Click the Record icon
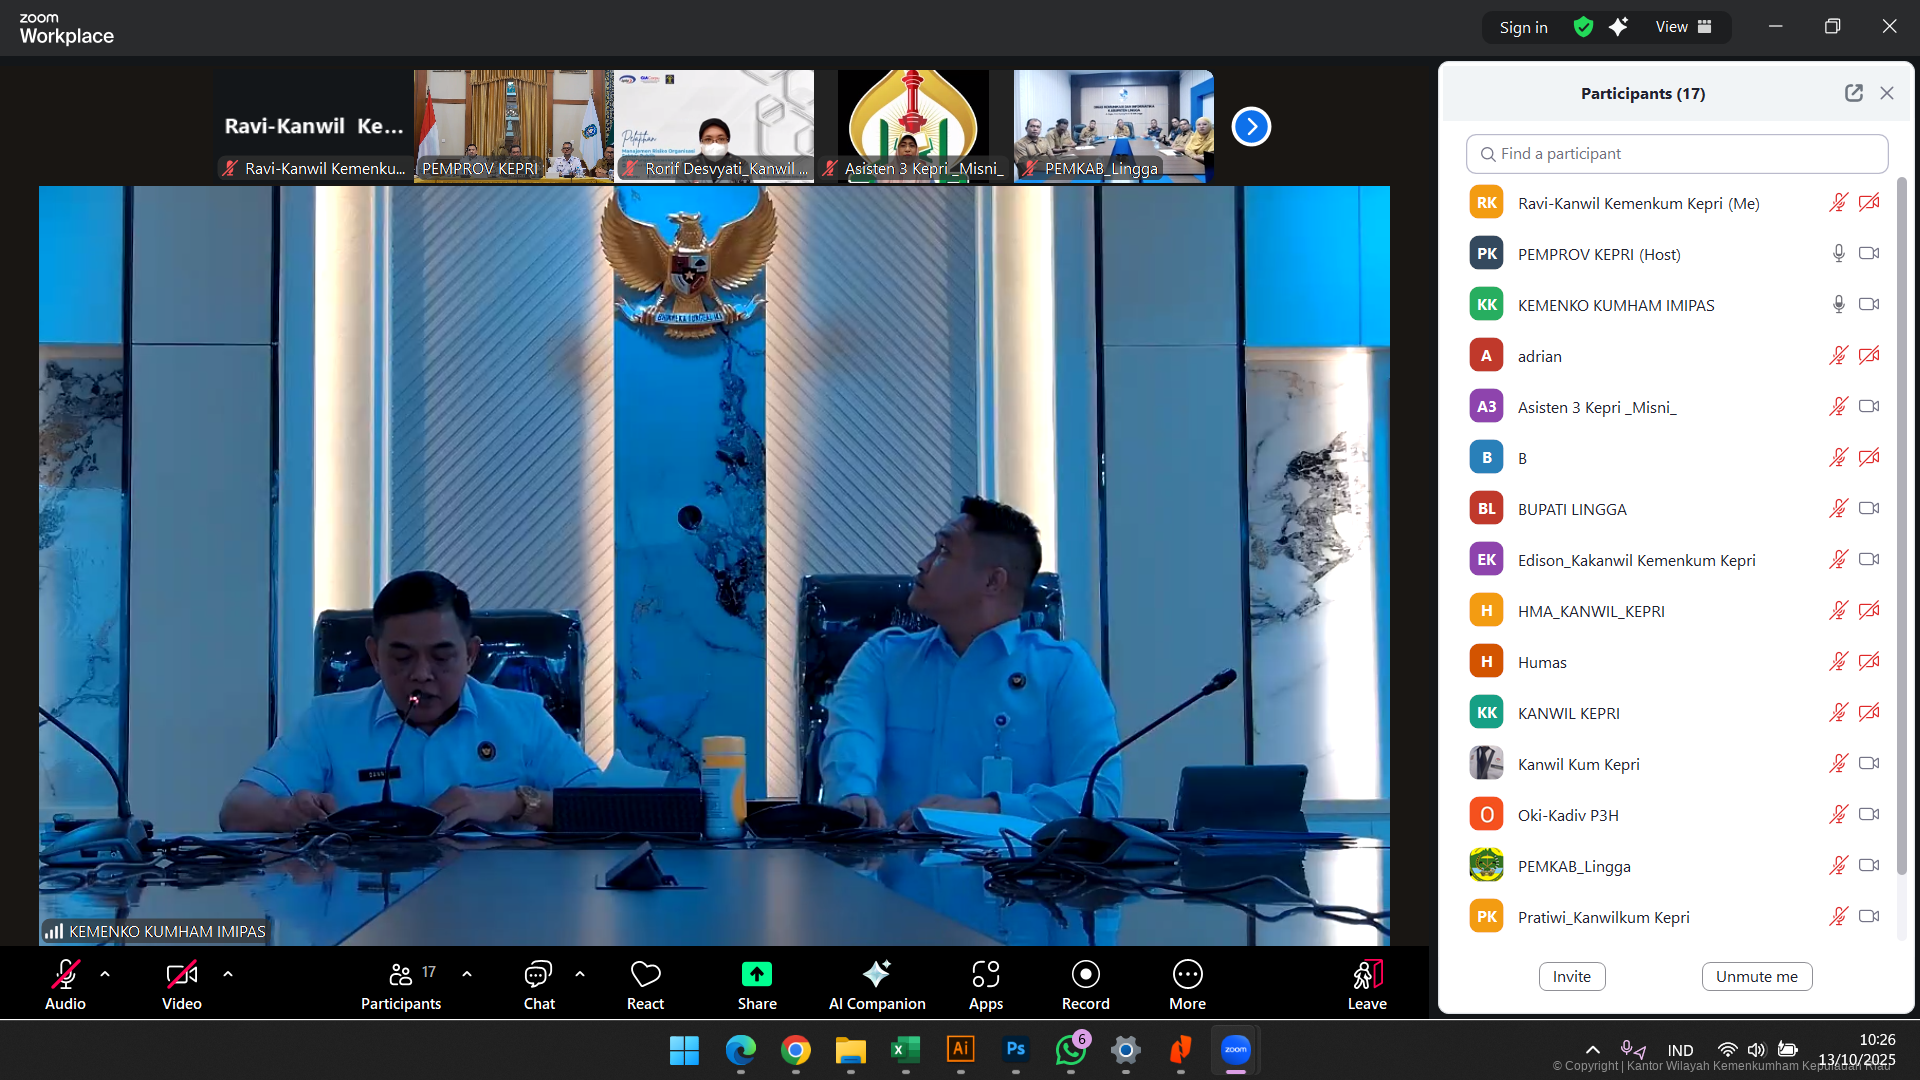1920x1080 pixels. click(1085, 974)
